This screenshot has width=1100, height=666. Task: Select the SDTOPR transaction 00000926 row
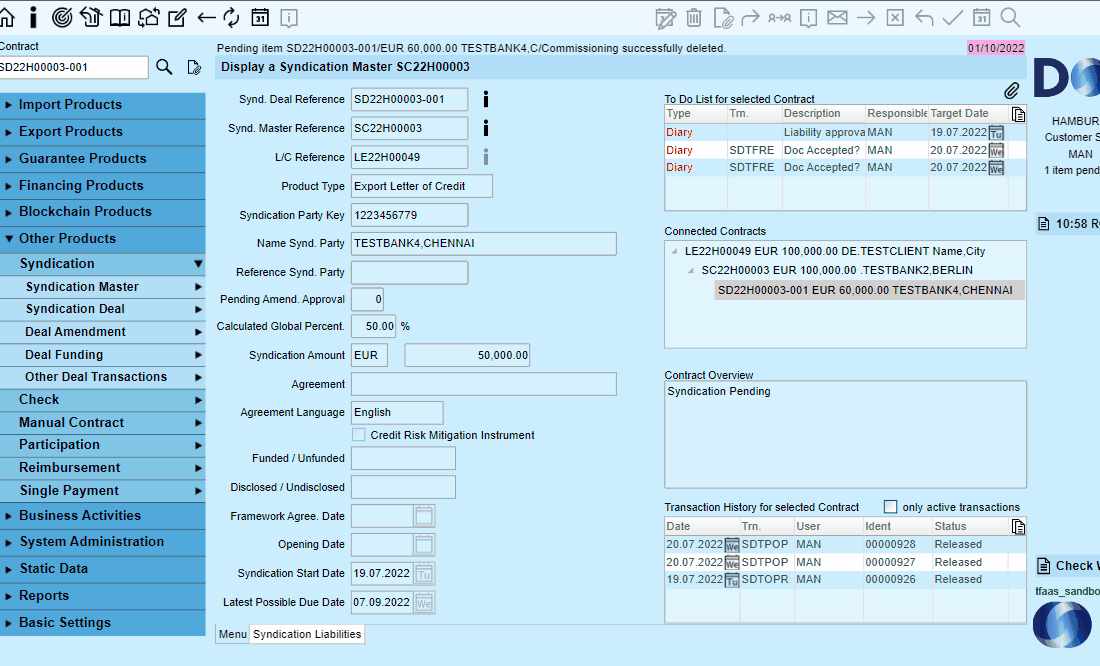(x=836, y=580)
